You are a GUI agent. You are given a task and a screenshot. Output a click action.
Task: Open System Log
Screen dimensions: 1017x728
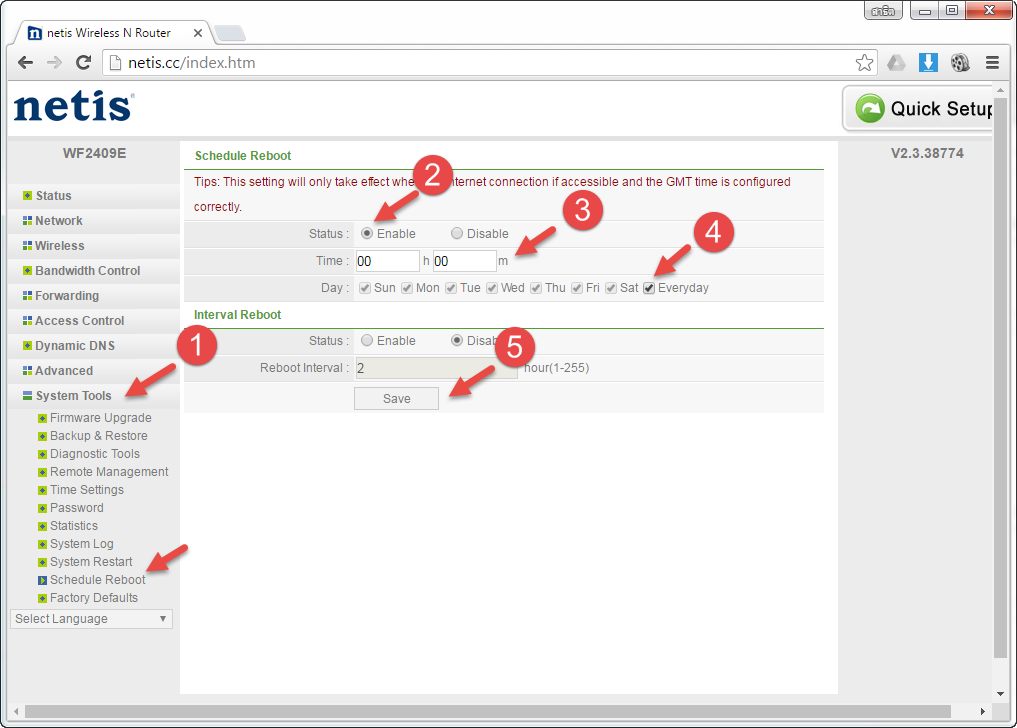pos(82,544)
